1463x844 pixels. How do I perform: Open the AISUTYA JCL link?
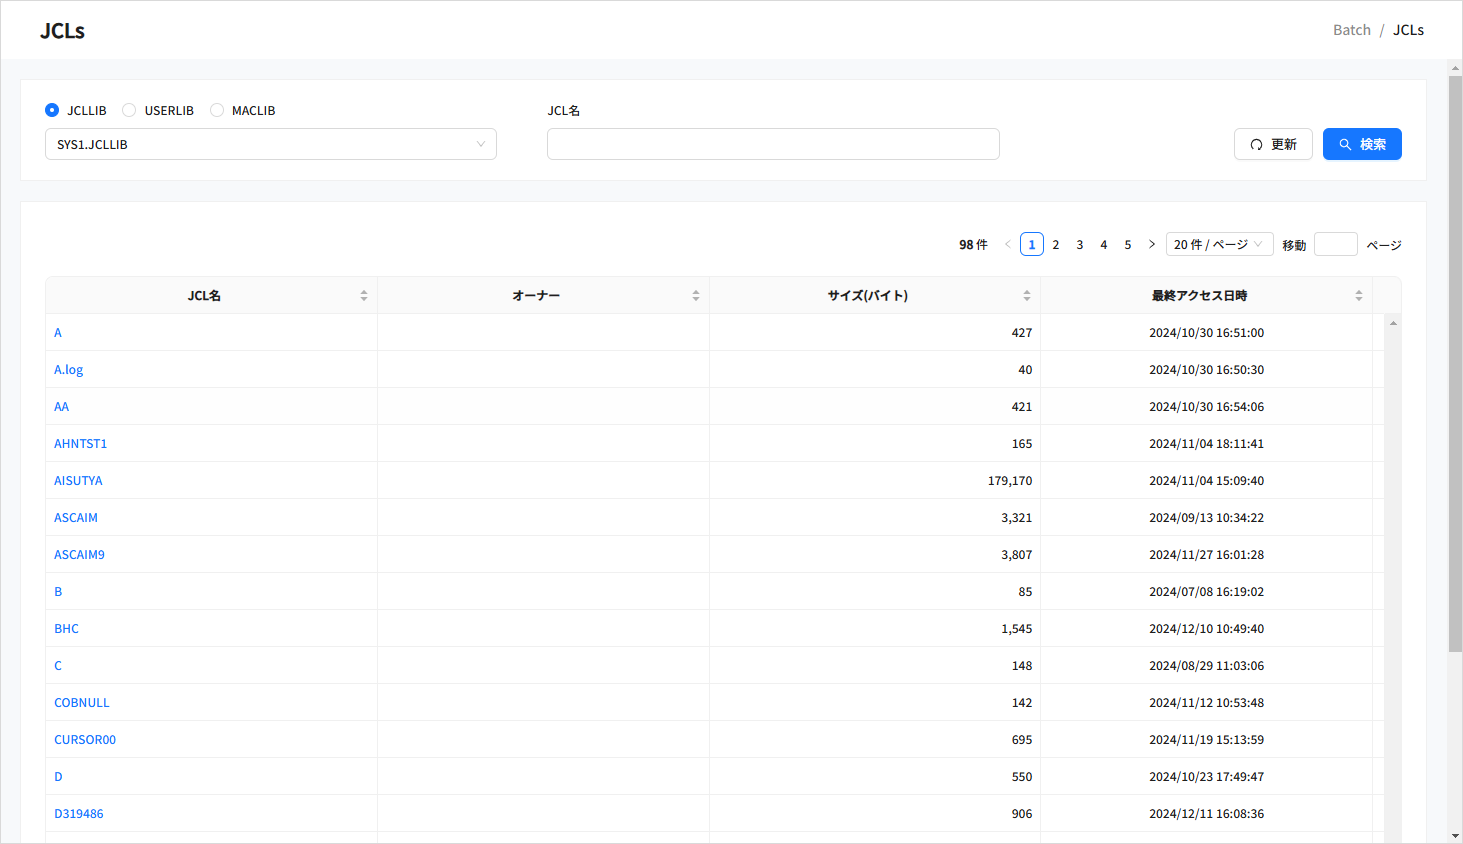[x=78, y=481]
